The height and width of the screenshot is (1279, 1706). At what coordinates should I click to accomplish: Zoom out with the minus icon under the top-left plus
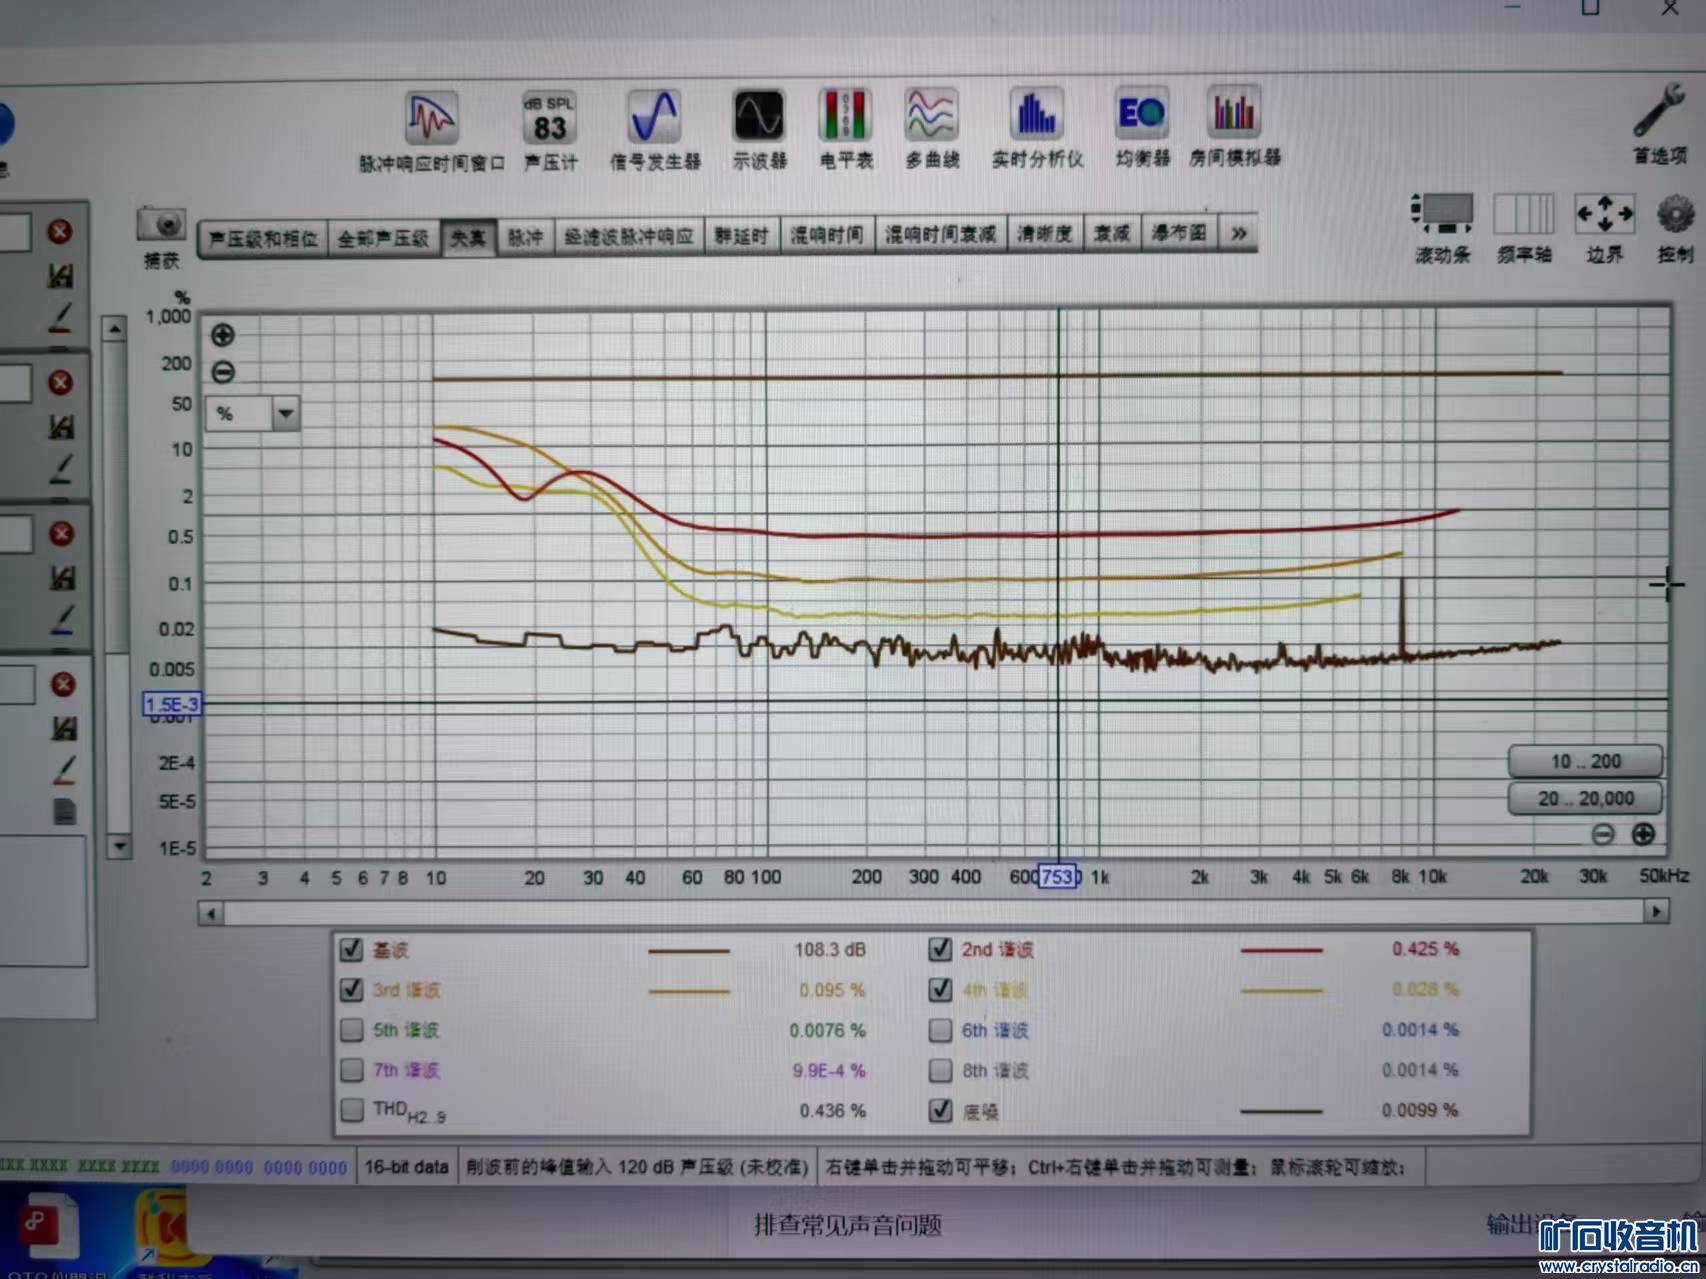[x=223, y=372]
